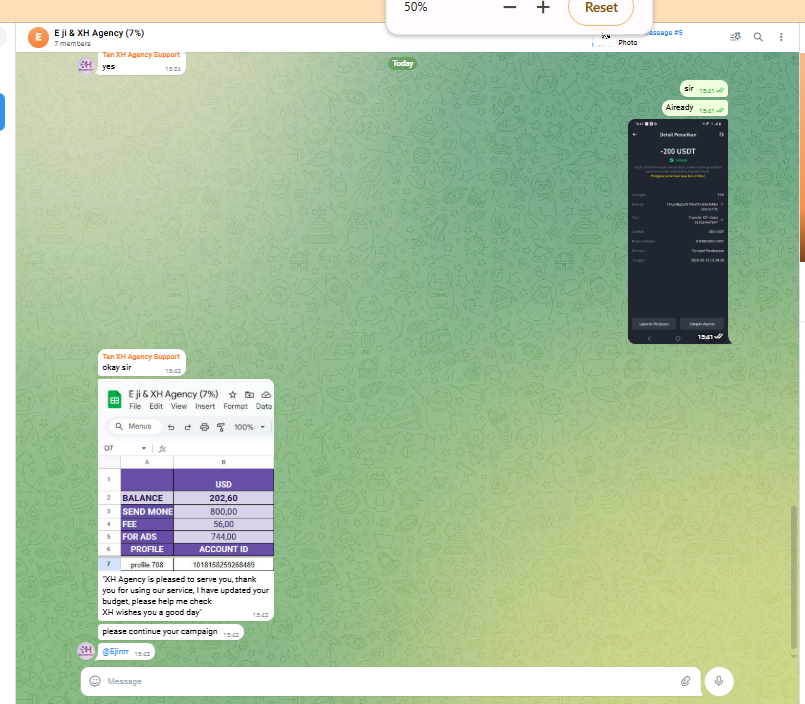805x704 pixels.
Task: Click sender name above okay sir message
Action: click(141, 356)
